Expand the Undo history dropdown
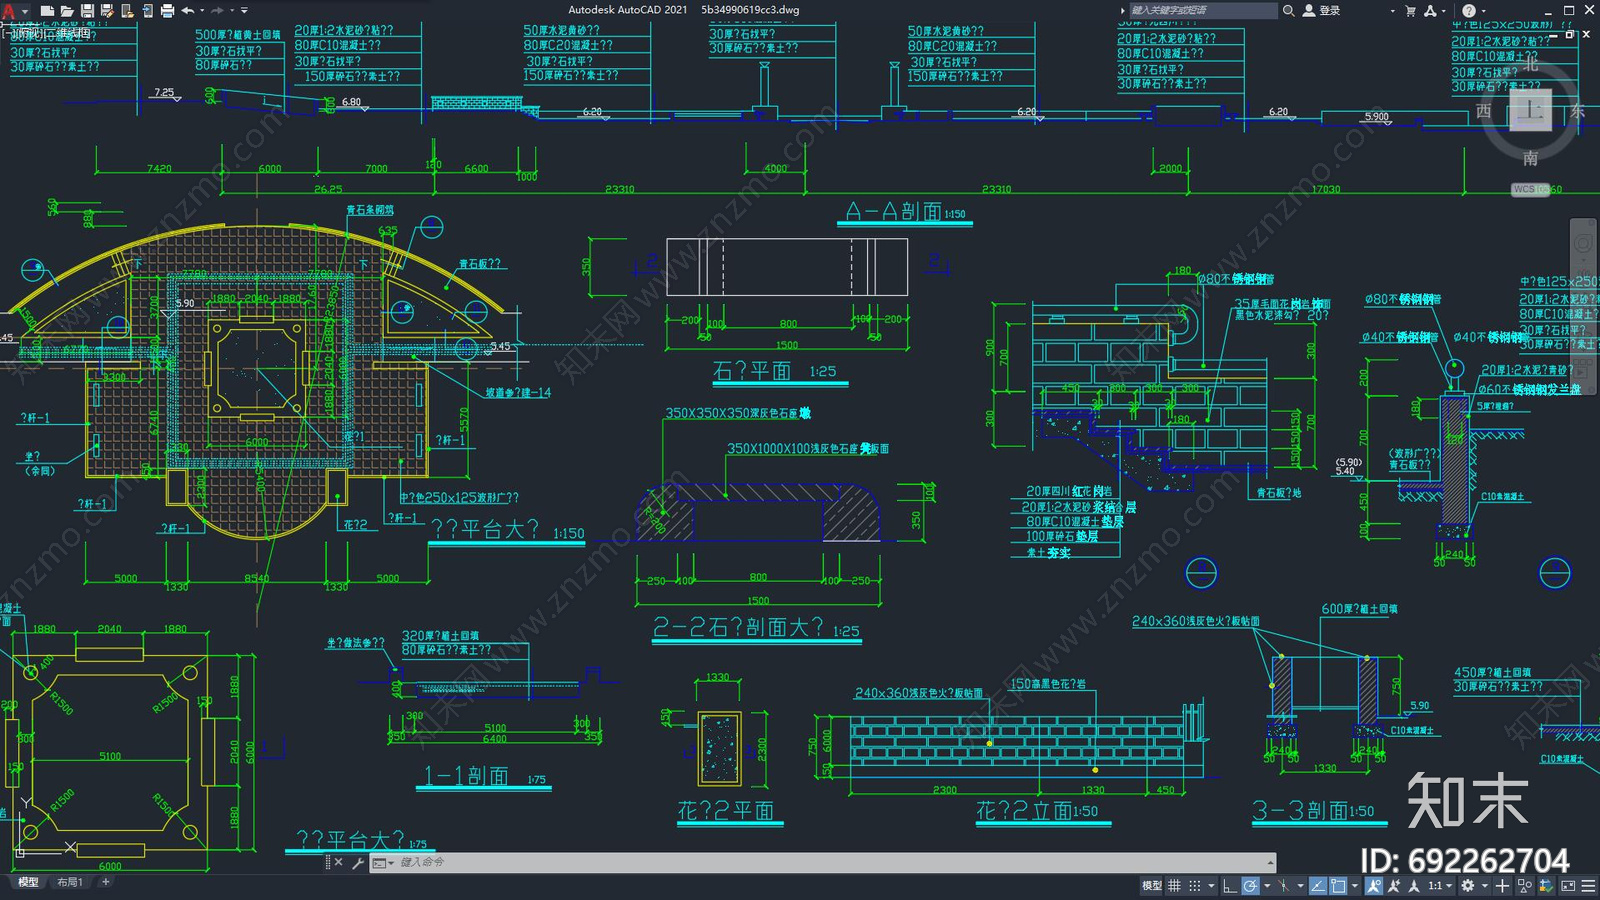Viewport: 1600px width, 900px height. pyautogui.click(x=202, y=11)
